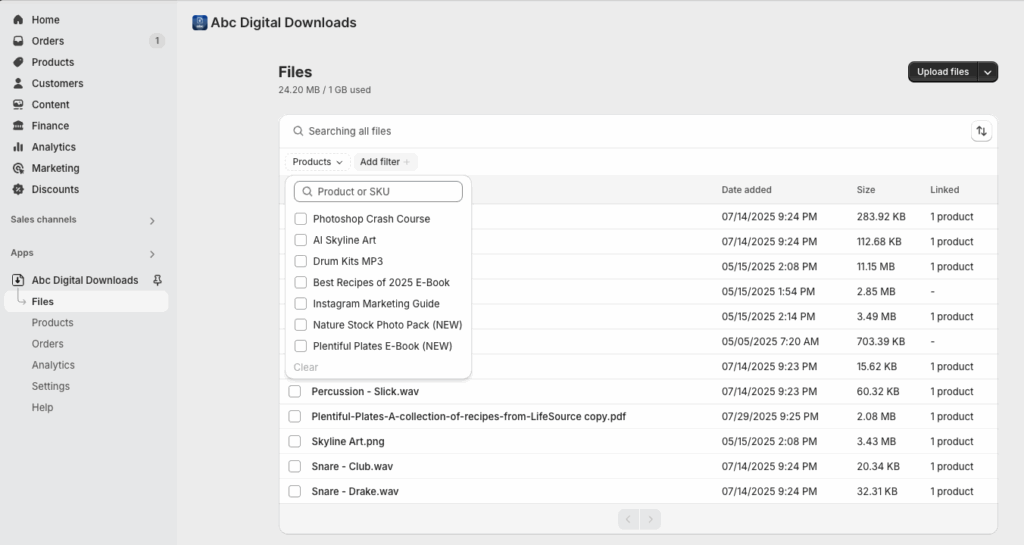
Task: Open Settings under Abc Digital Downloads
Action: coord(51,386)
